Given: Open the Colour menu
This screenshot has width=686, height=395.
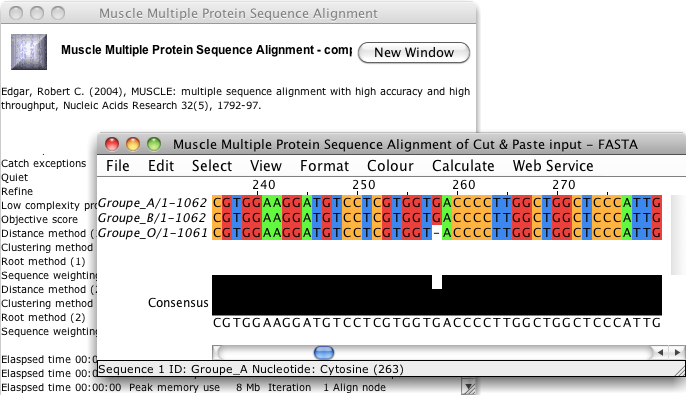Looking at the screenshot, I should [390, 166].
